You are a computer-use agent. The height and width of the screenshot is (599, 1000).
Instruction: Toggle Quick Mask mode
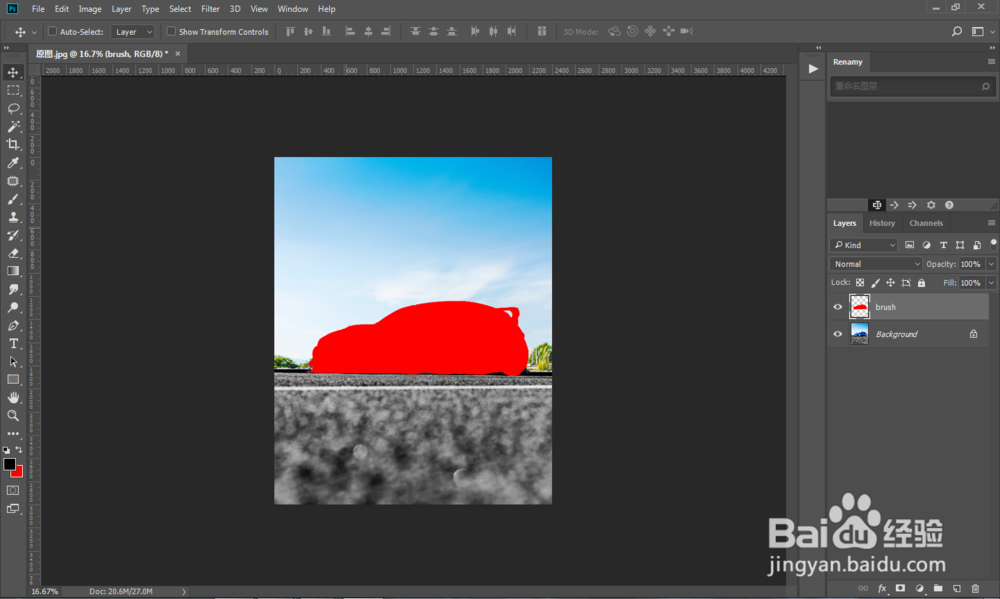coord(13,491)
